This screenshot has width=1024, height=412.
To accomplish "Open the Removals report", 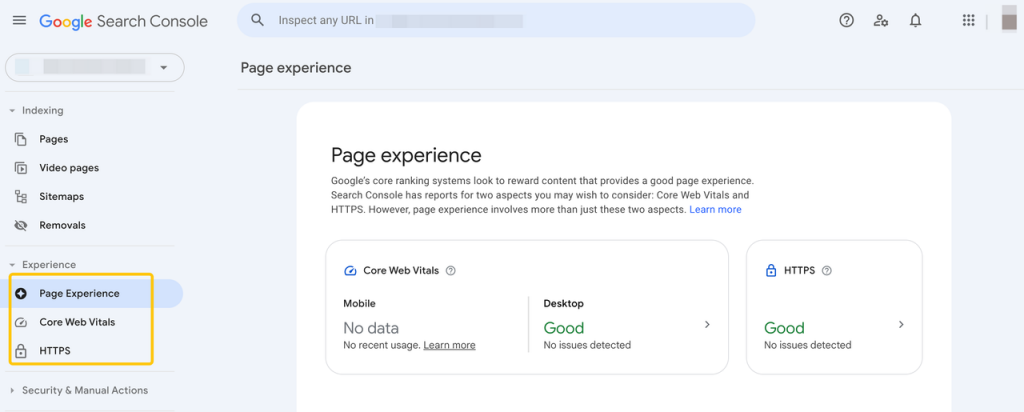I will 62,225.
